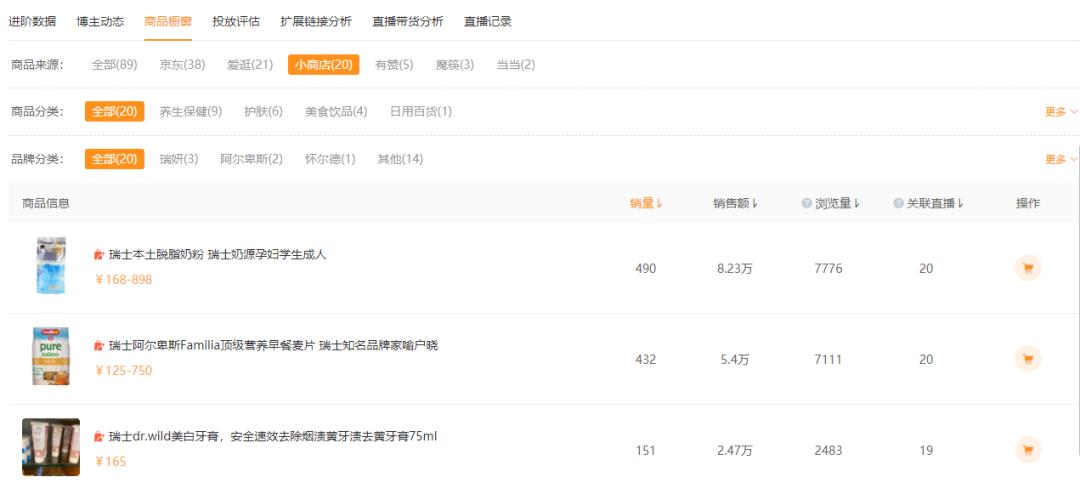
Task: Switch to the 博主动态 tab
Action: pyautogui.click(x=100, y=21)
